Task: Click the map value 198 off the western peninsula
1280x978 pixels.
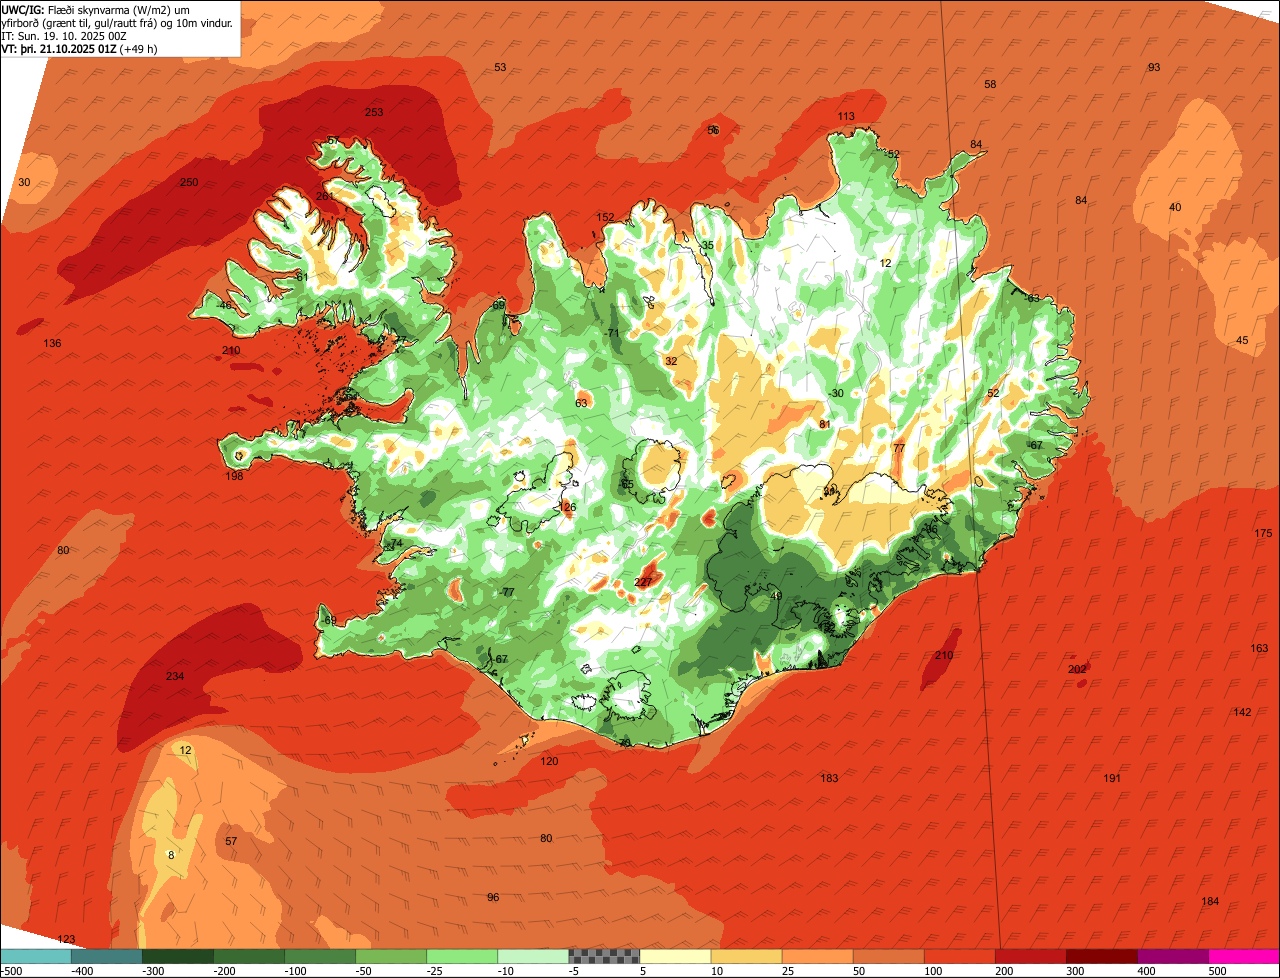Action: tap(235, 476)
